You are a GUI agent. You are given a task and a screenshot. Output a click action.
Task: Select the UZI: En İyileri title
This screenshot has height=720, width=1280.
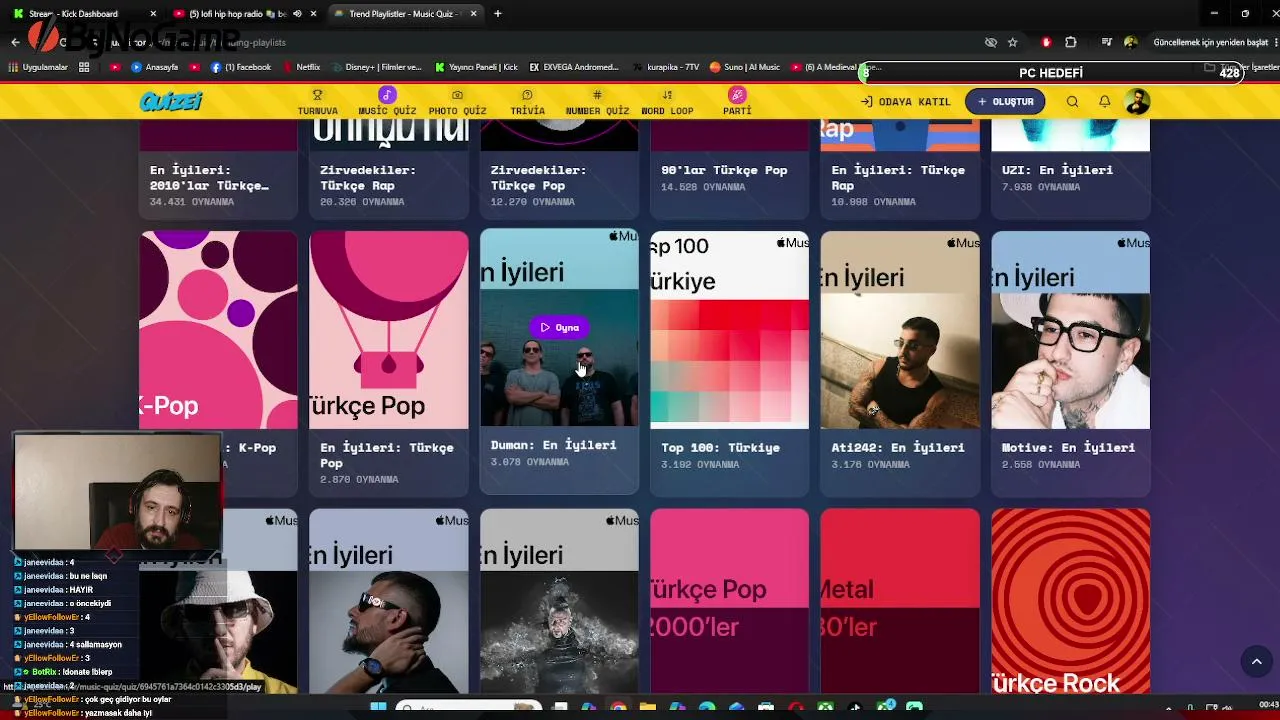pos(1057,170)
